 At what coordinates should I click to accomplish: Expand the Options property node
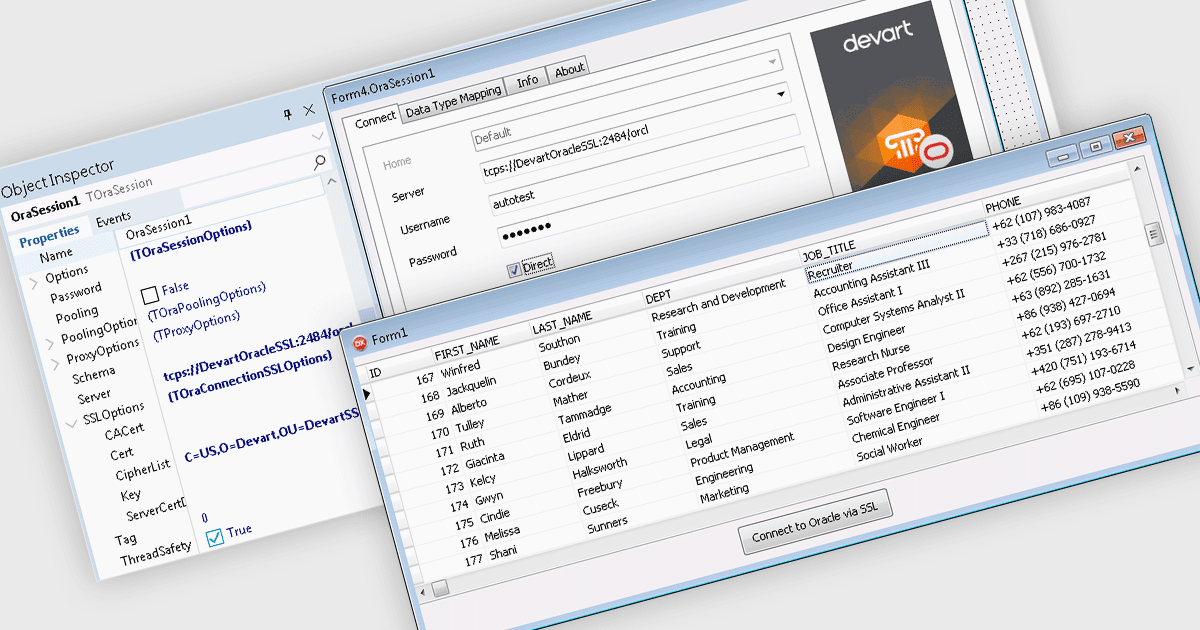click(36, 282)
